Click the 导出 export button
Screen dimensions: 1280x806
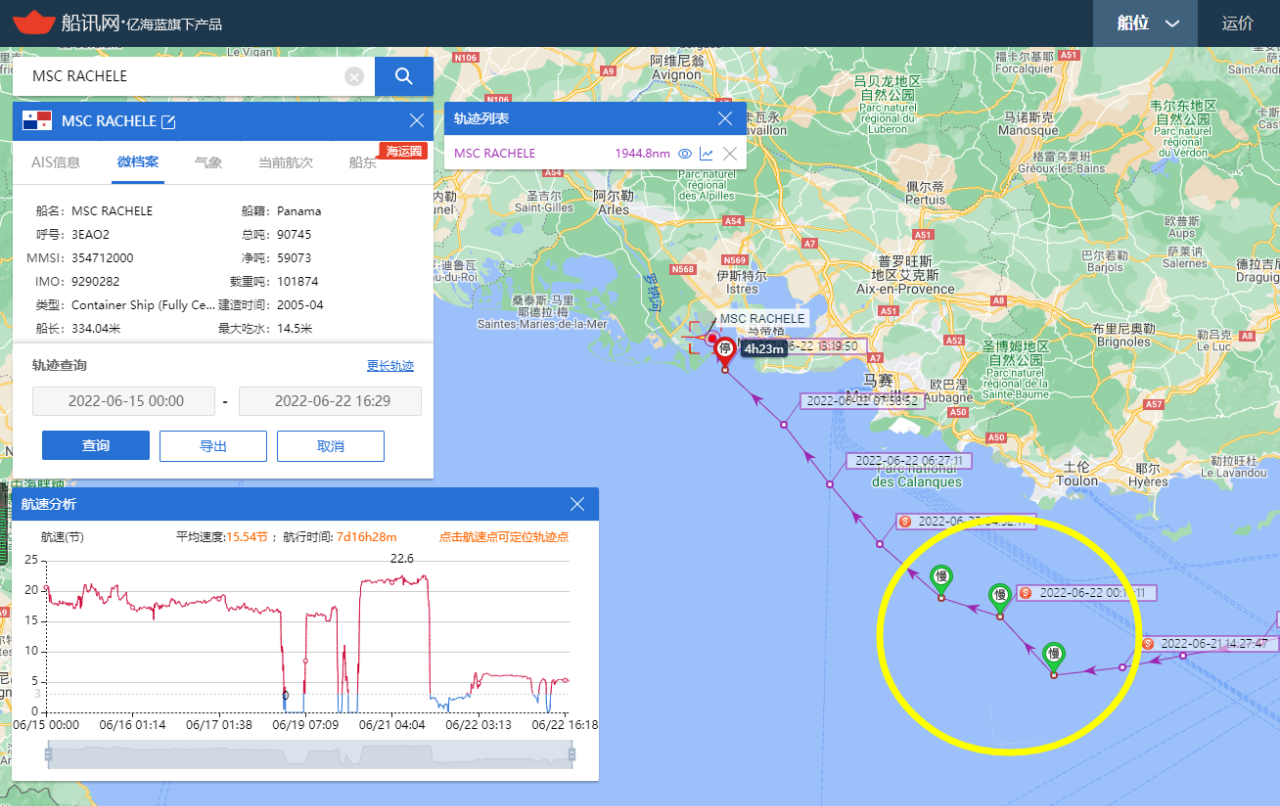[213, 446]
